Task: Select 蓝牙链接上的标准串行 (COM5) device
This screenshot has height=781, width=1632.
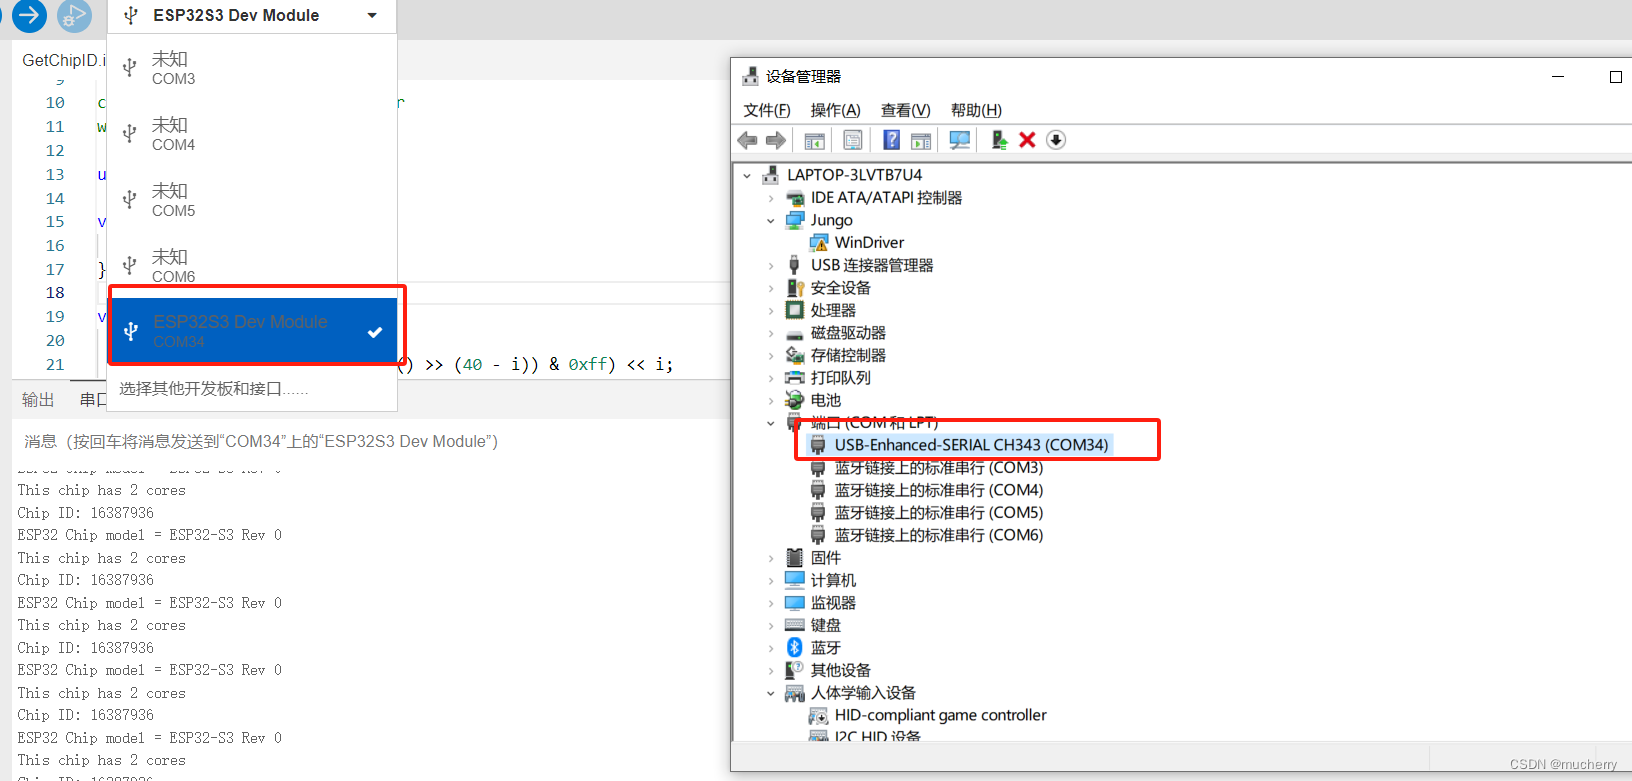Action: coord(938,513)
